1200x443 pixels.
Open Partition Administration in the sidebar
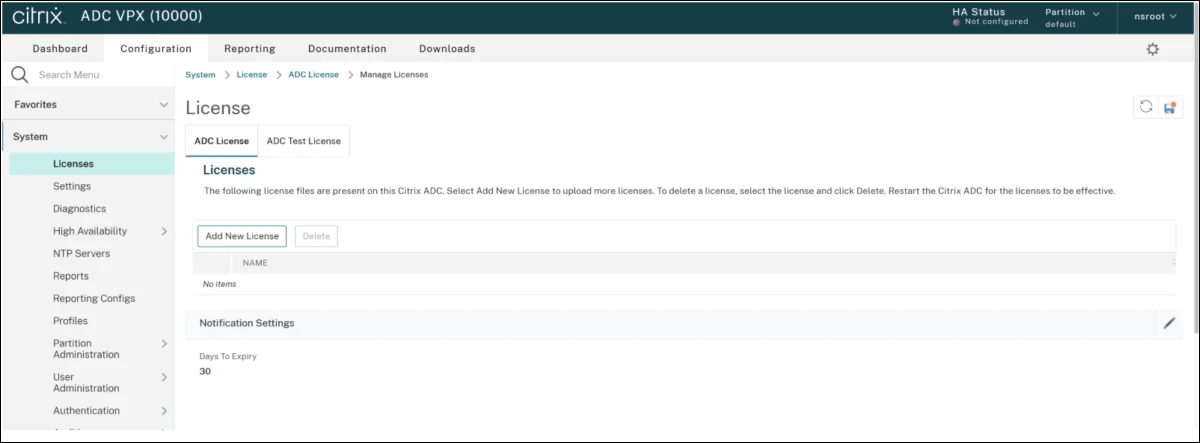[86, 348]
